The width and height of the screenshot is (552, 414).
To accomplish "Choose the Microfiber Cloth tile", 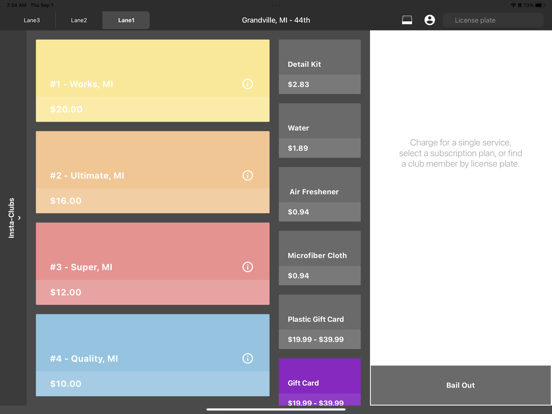I will pos(320,258).
